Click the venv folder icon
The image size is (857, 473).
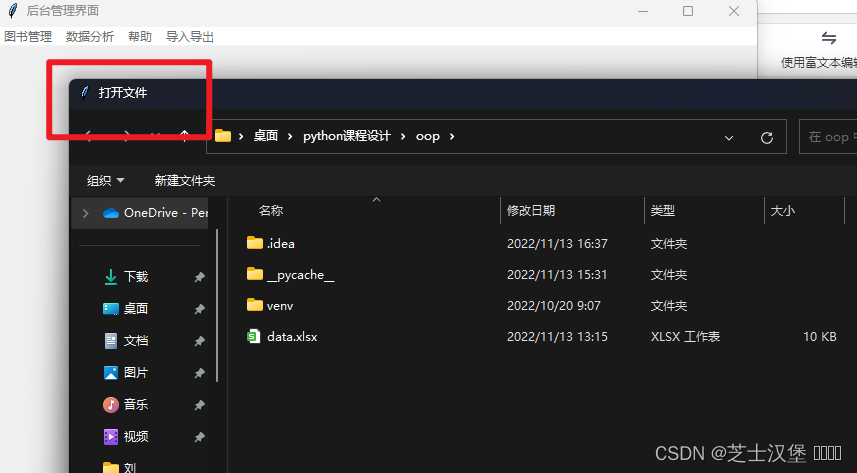click(x=255, y=305)
